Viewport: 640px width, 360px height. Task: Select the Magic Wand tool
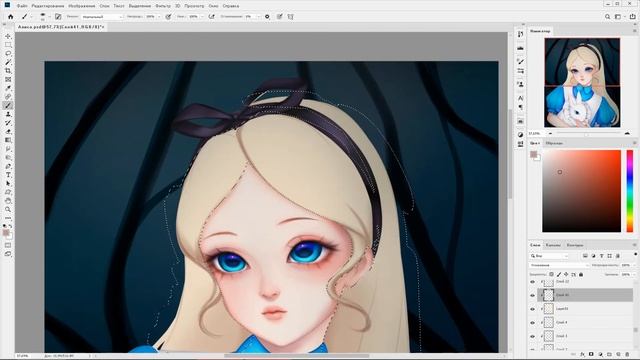click(x=8, y=62)
